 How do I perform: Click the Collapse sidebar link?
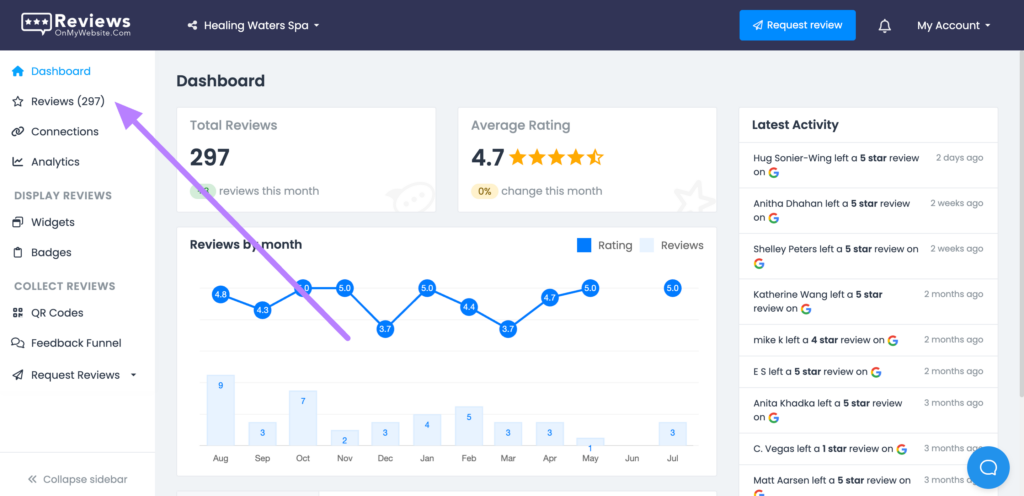(77, 479)
